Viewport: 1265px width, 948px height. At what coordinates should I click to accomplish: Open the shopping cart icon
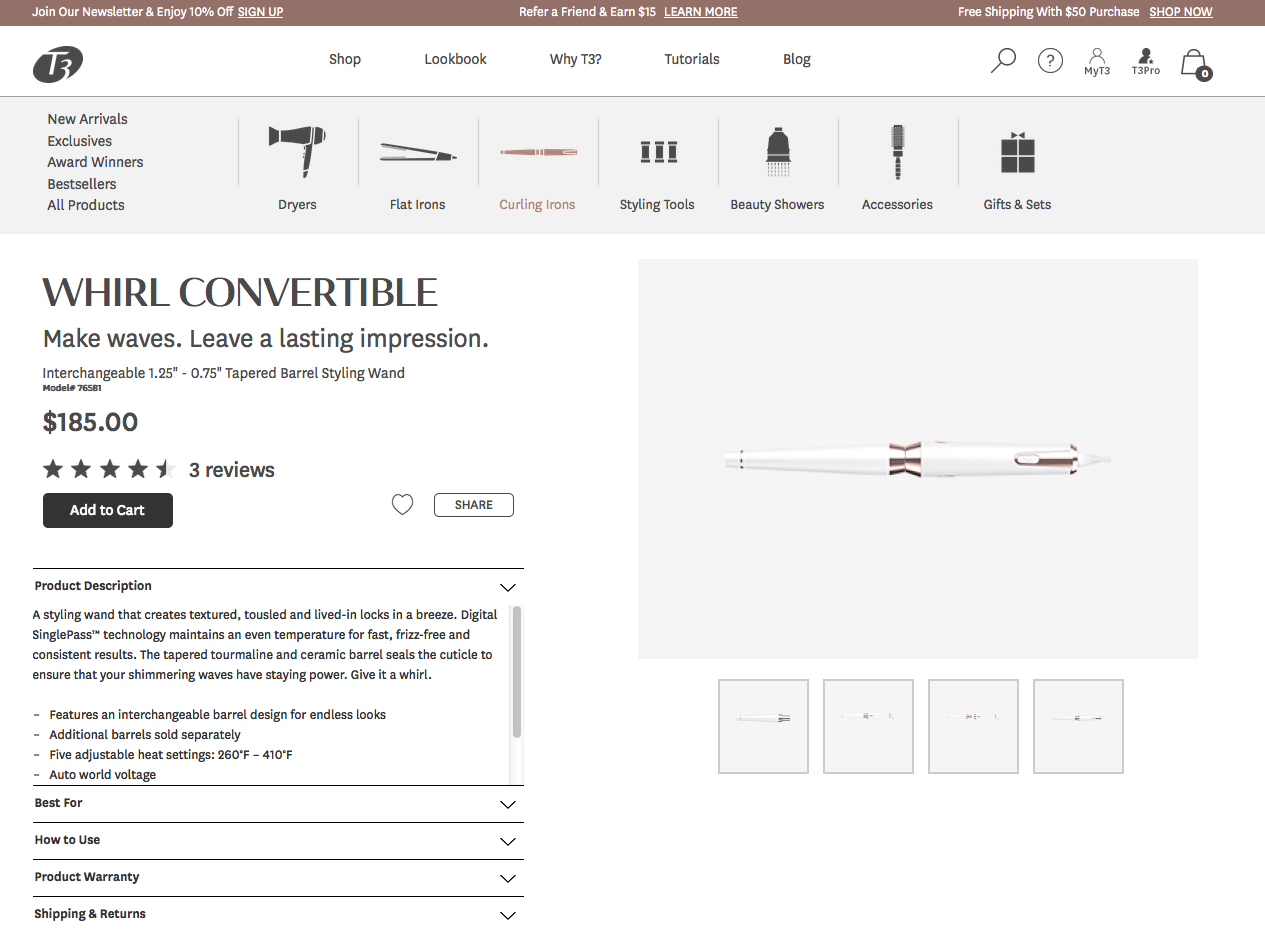[1195, 64]
